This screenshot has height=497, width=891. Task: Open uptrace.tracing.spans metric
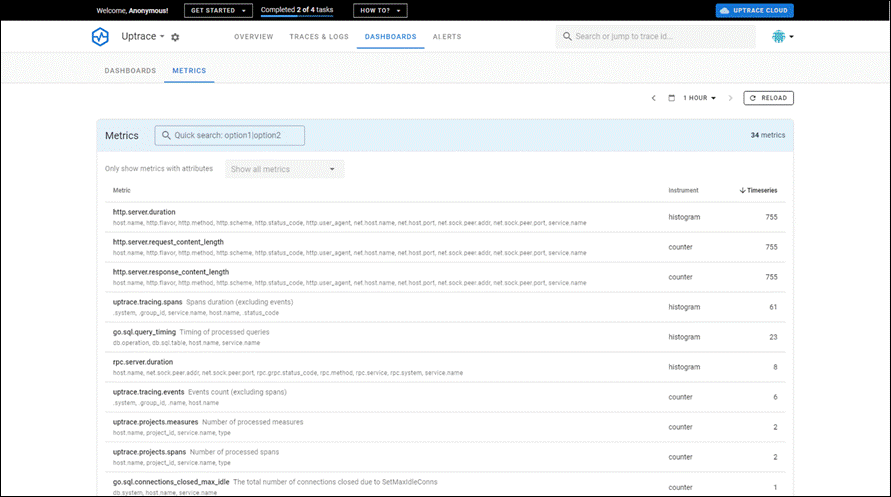147,302
